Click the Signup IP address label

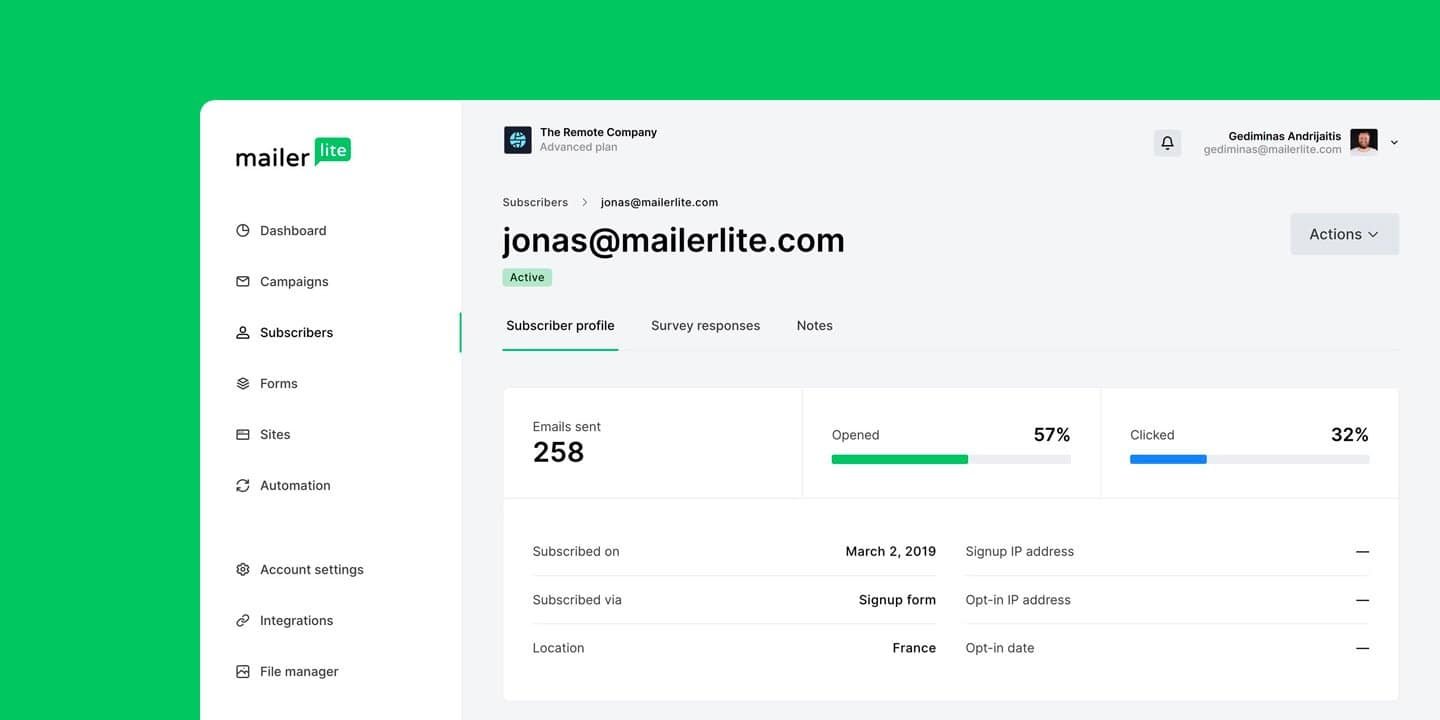(1020, 551)
